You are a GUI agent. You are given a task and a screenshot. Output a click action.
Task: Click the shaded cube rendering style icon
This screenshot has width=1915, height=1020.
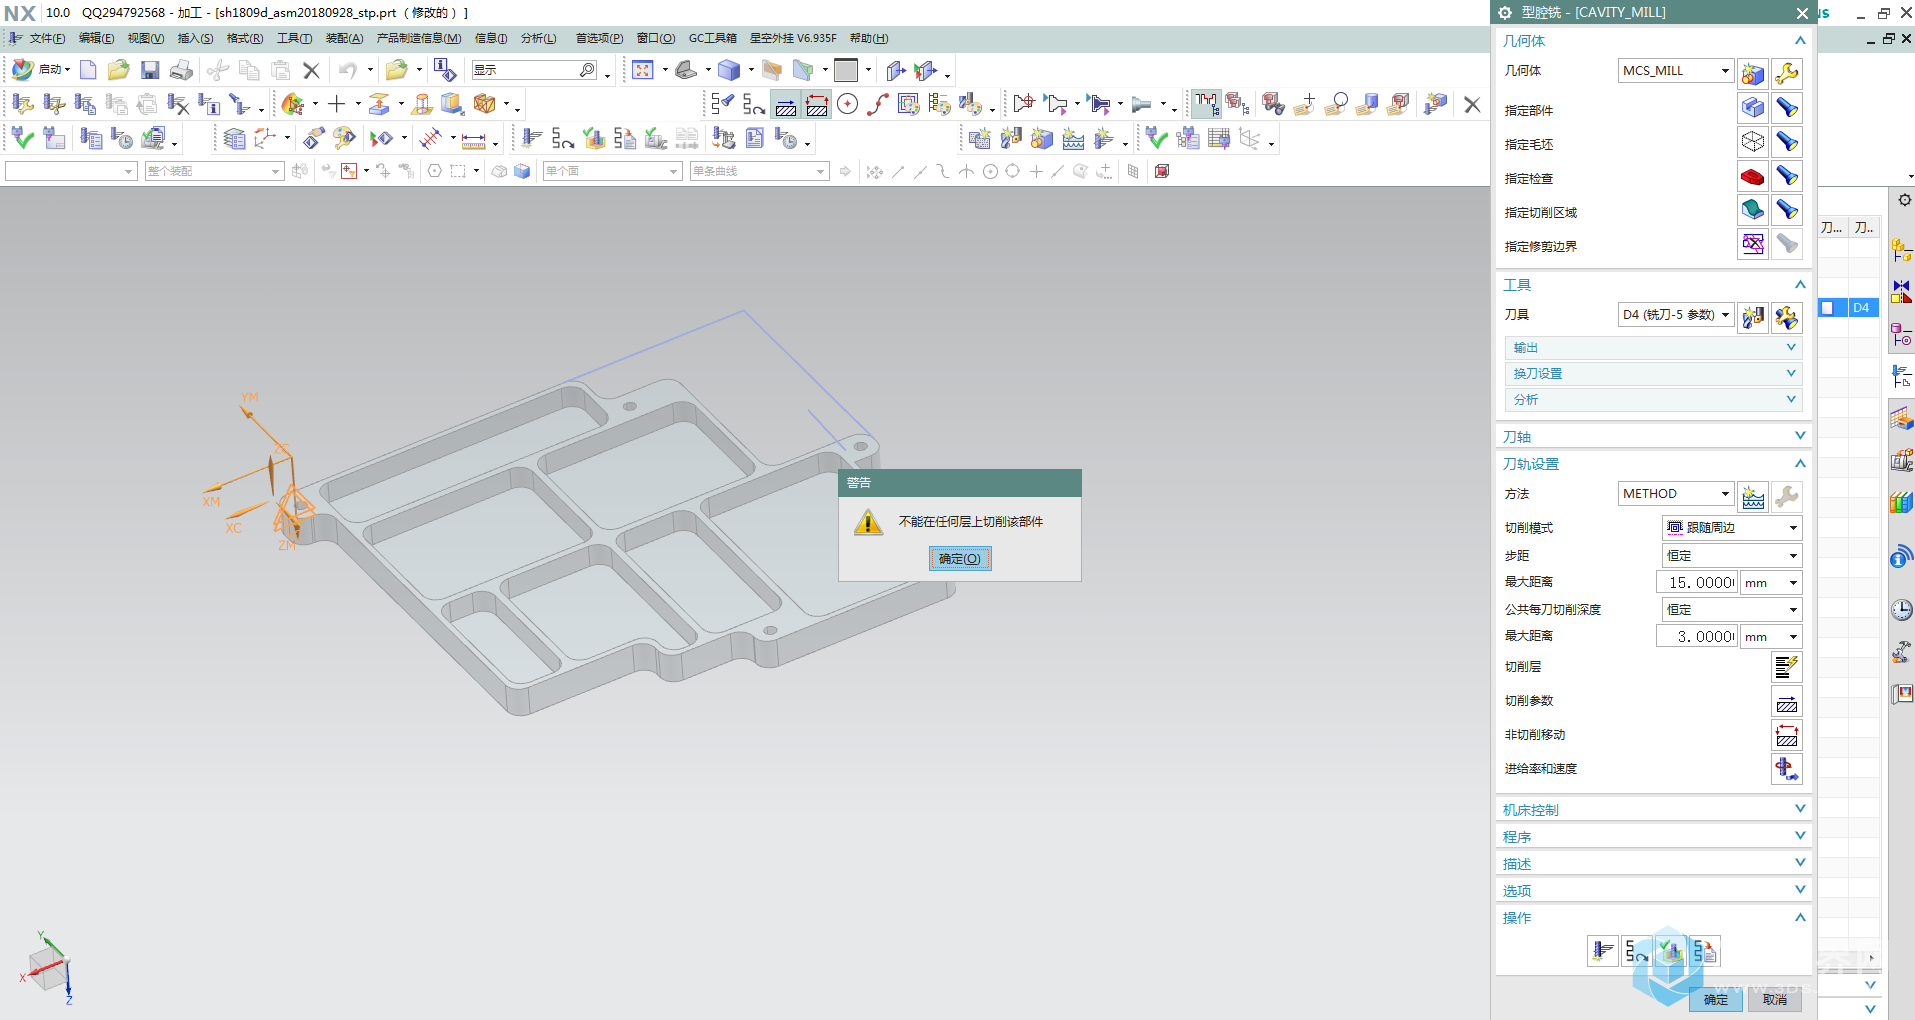(729, 70)
